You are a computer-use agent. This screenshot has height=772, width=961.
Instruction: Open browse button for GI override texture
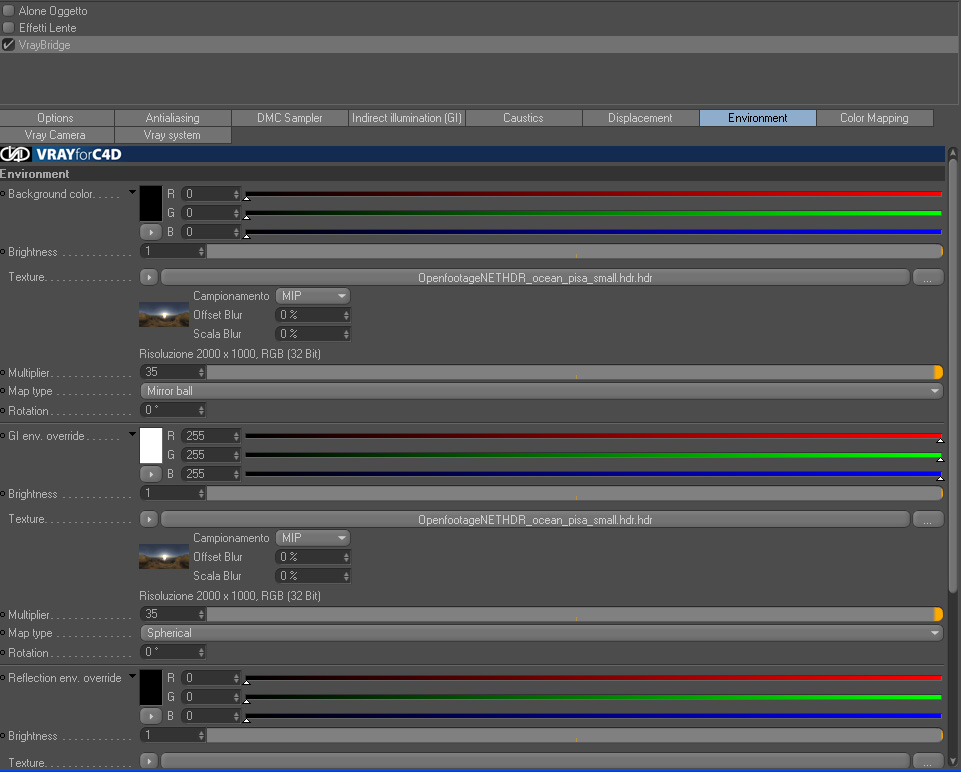coord(928,520)
